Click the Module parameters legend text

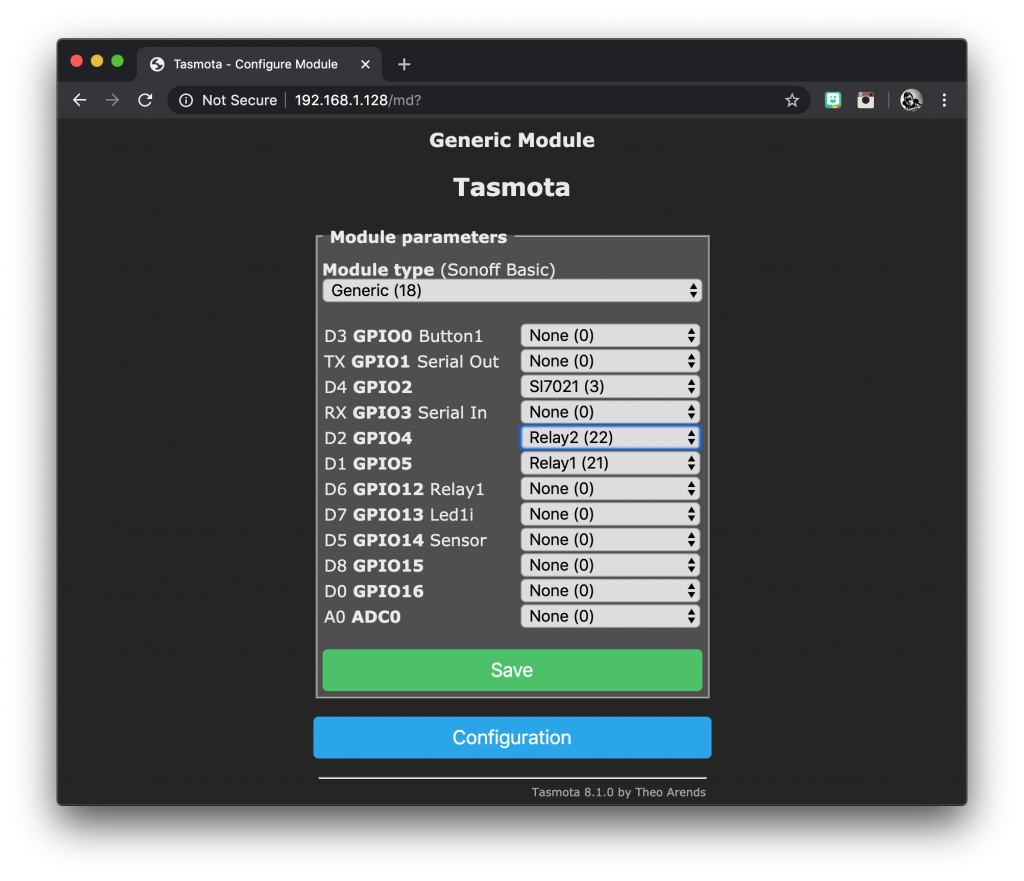[x=418, y=237]
